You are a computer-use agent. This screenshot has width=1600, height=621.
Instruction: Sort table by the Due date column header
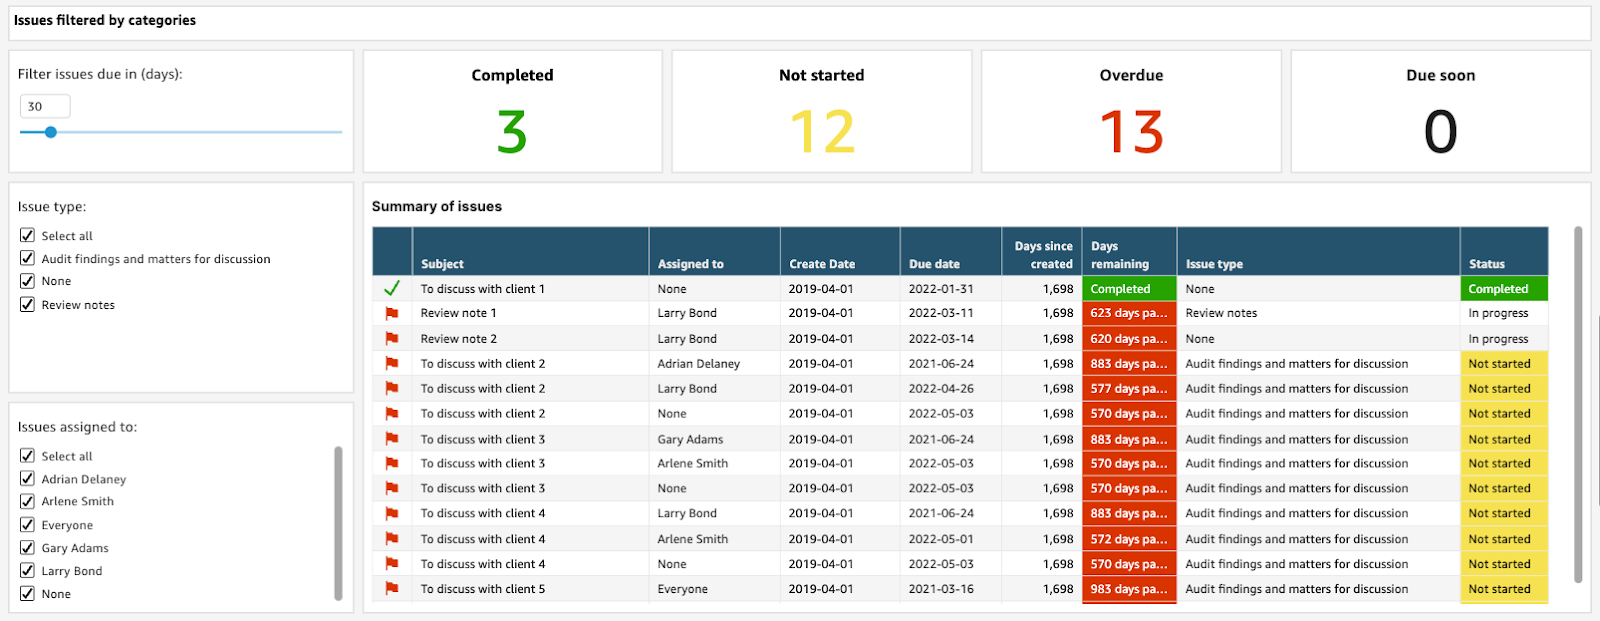click(934, 264)
